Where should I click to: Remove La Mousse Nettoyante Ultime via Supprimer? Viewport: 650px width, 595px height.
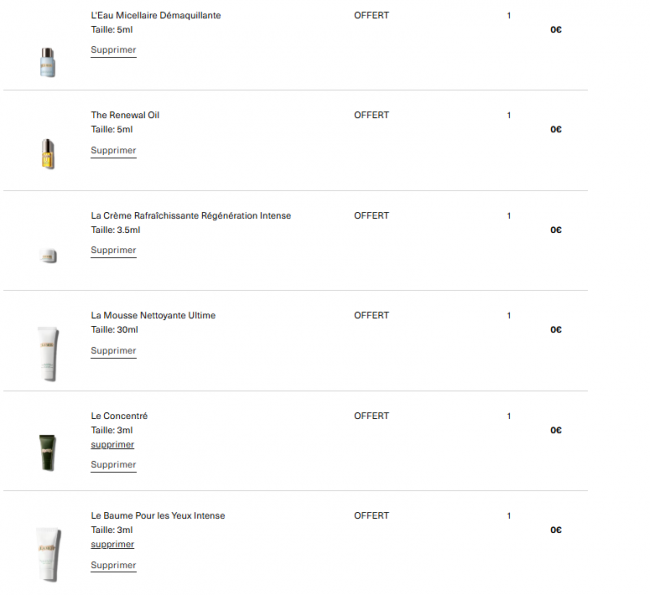(113, 351)
